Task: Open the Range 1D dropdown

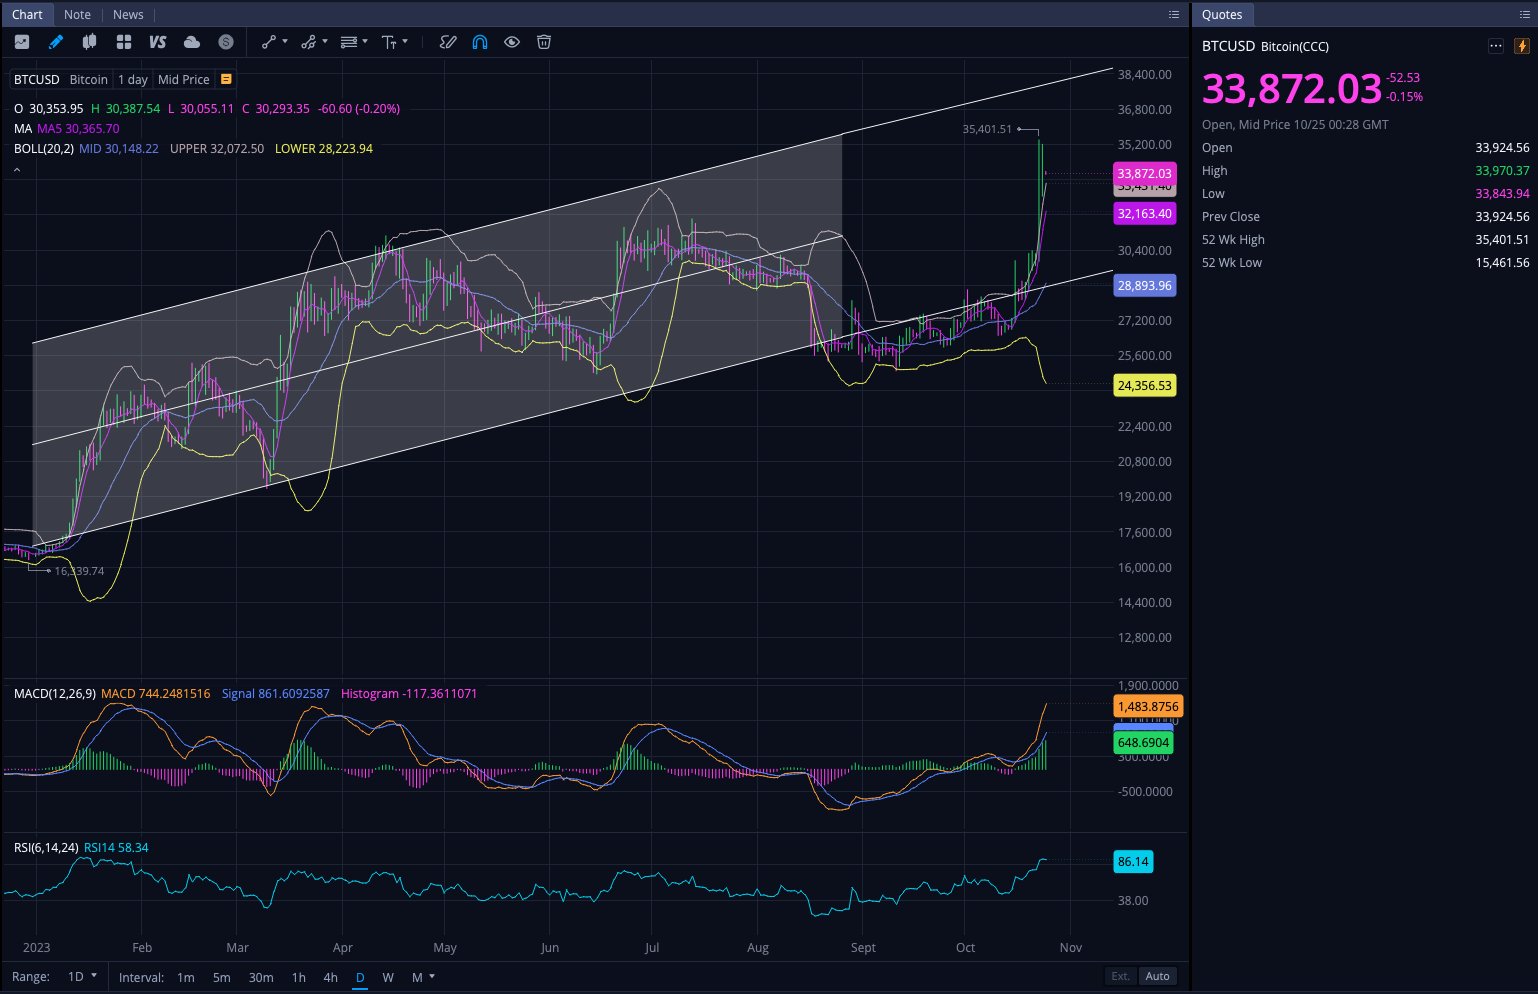Action: [x=82, y=977]
